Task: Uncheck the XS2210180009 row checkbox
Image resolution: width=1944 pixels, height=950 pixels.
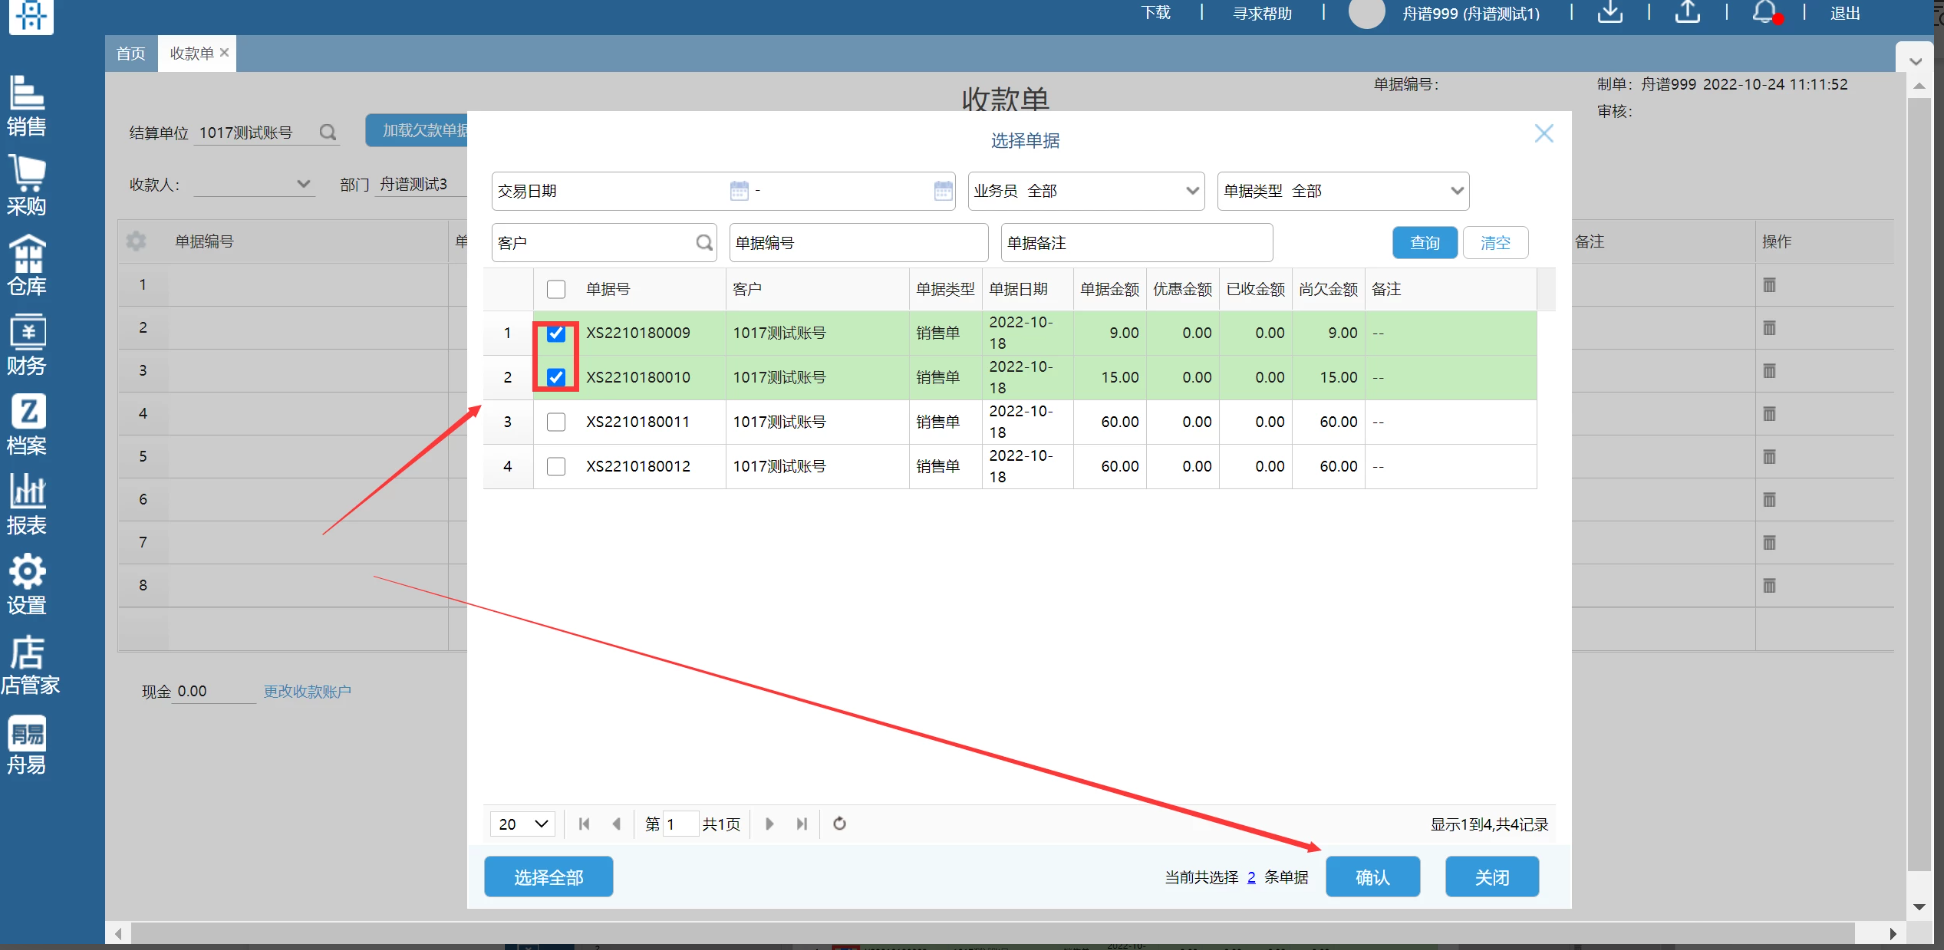Action: click(x=556, y=334)
